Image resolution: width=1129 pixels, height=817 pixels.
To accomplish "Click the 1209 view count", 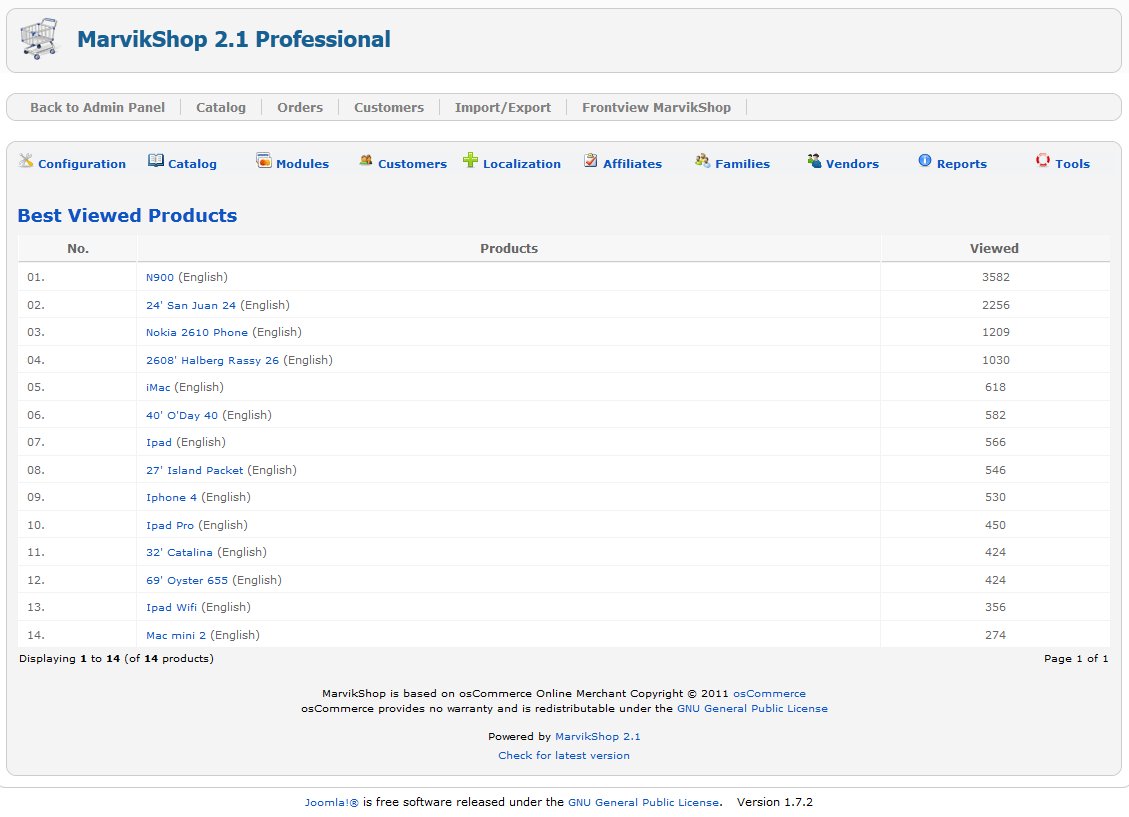I will [x=996, y=333].
